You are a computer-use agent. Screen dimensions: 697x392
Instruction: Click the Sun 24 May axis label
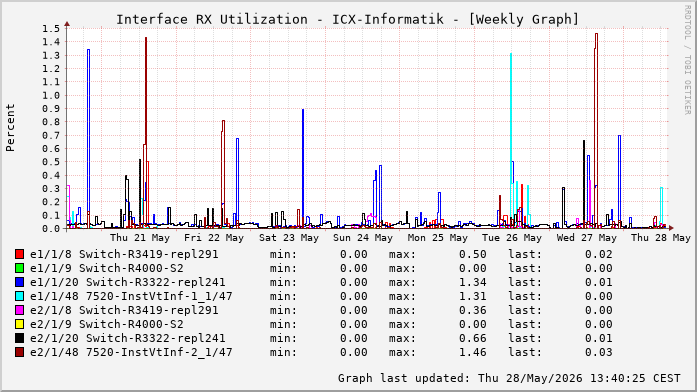point(363,238)
